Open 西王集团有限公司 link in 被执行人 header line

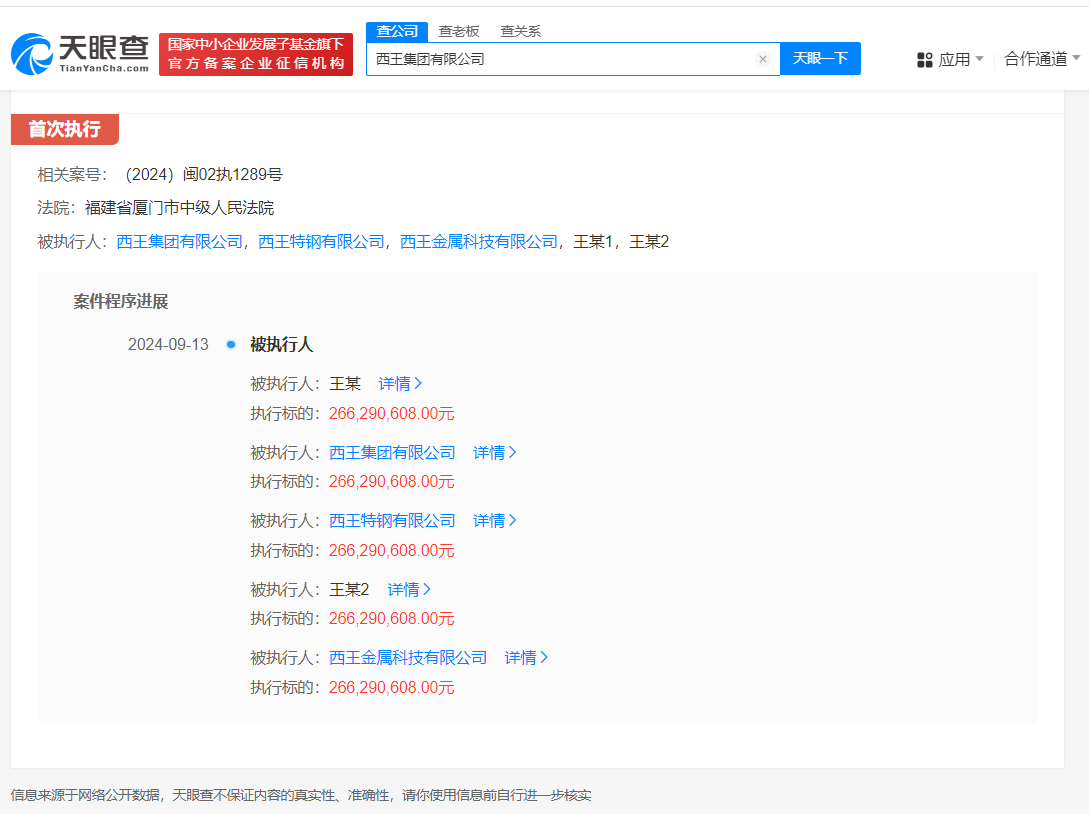180,242
